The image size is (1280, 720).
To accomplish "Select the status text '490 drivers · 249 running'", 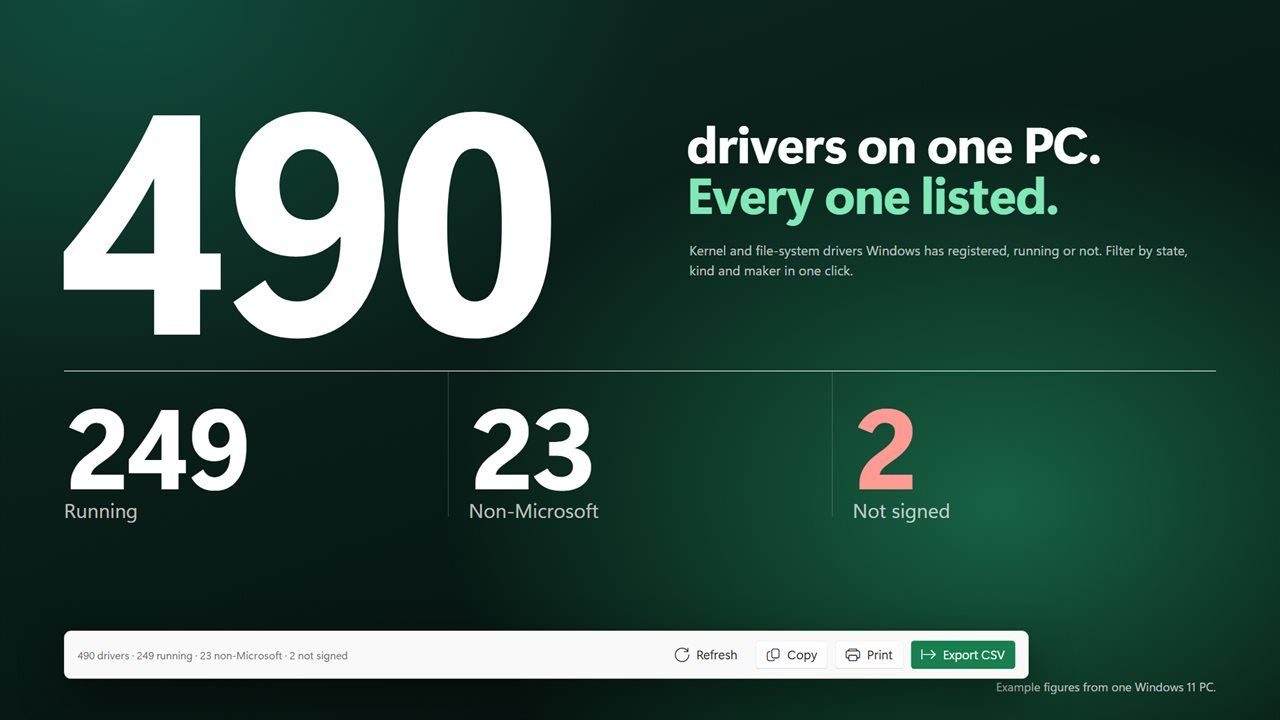I will (x=135, y=656).
